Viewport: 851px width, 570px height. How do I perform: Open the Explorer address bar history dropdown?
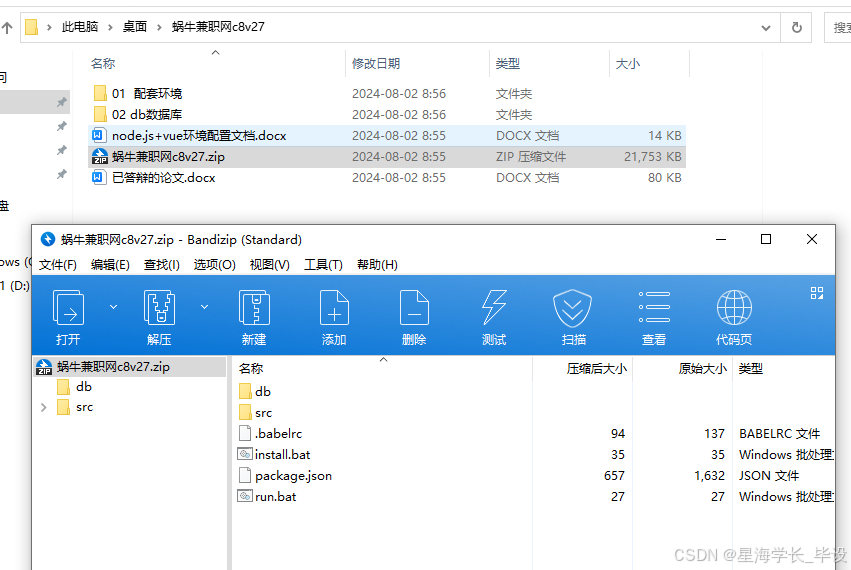[x=766, y=28]
